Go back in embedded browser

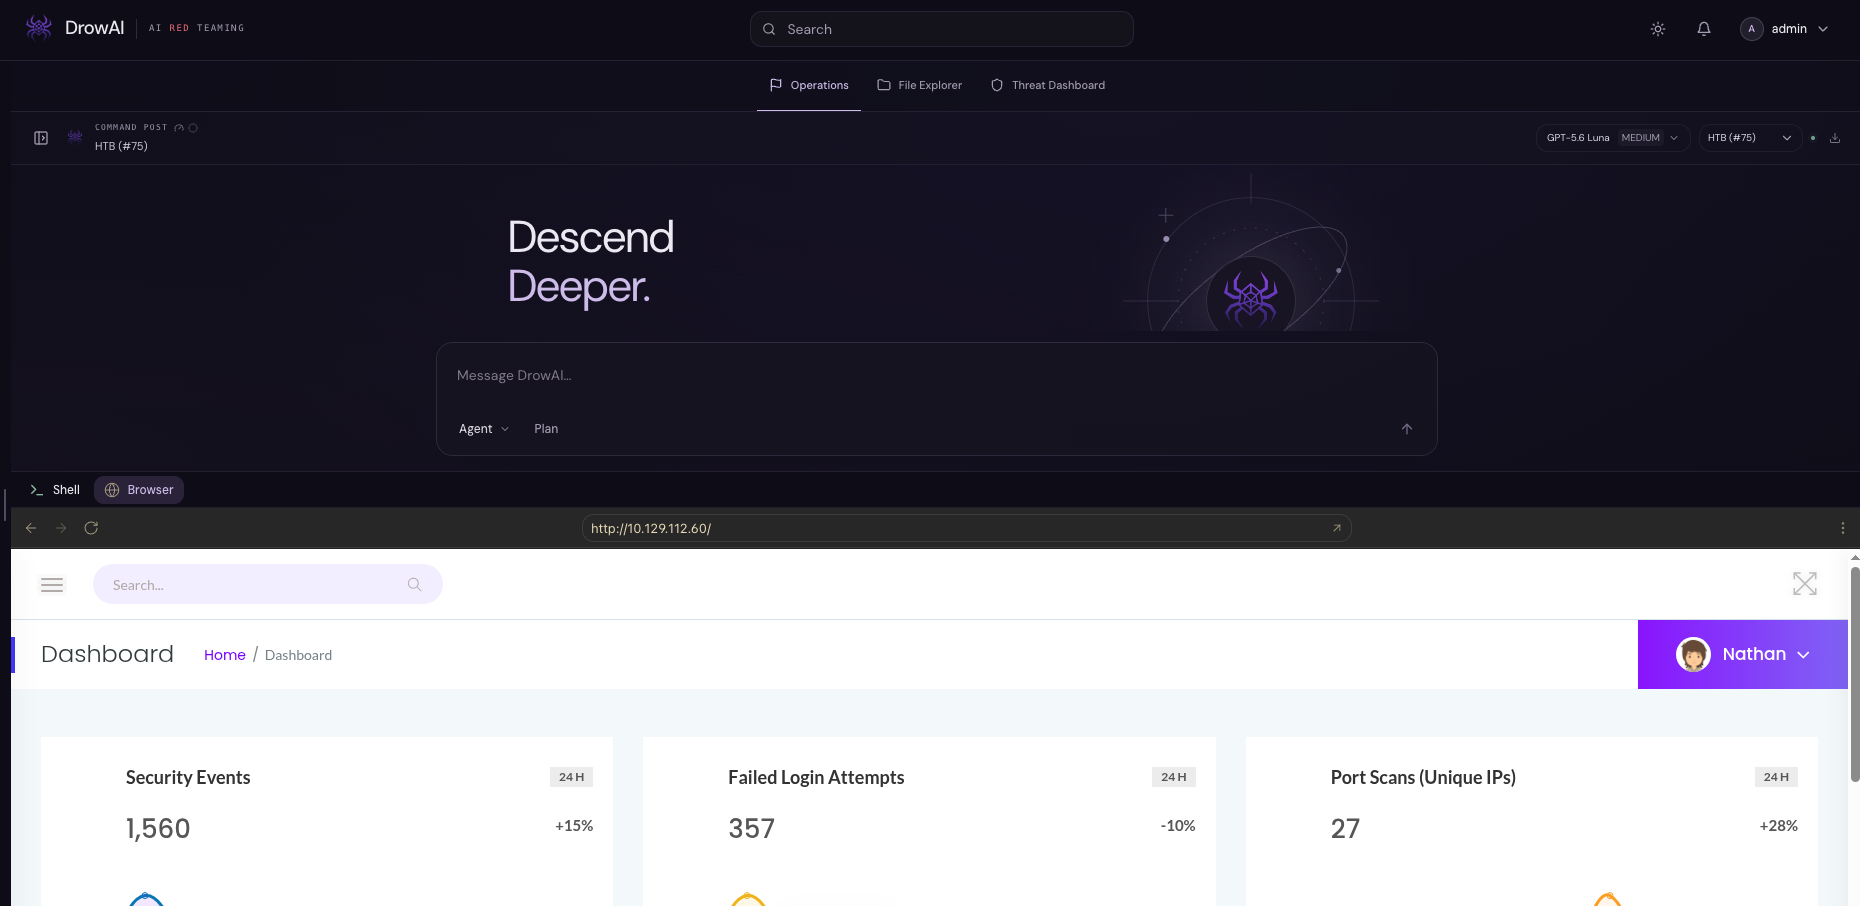coord(31,528)
